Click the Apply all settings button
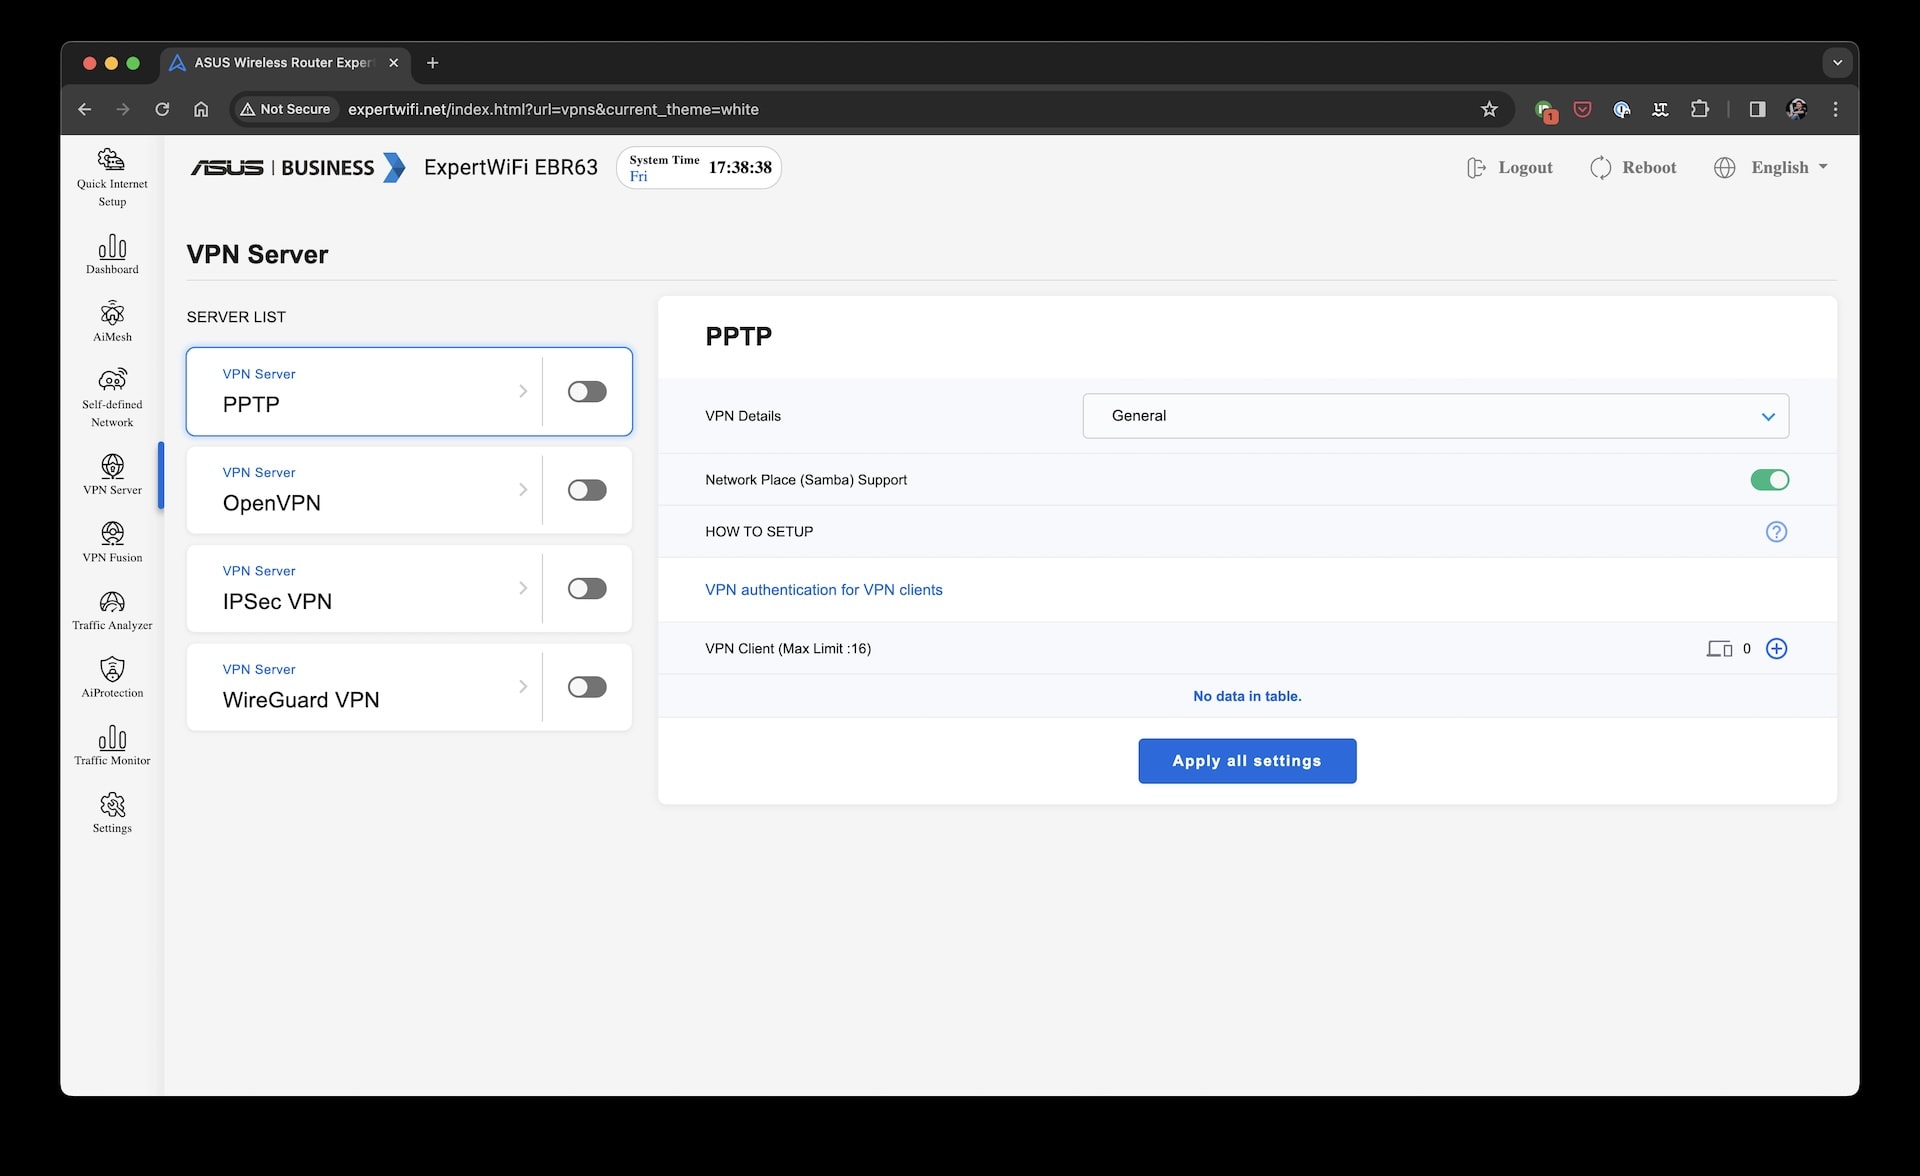Screen dimensions: 1920x1176 (x=1247, y=761)
